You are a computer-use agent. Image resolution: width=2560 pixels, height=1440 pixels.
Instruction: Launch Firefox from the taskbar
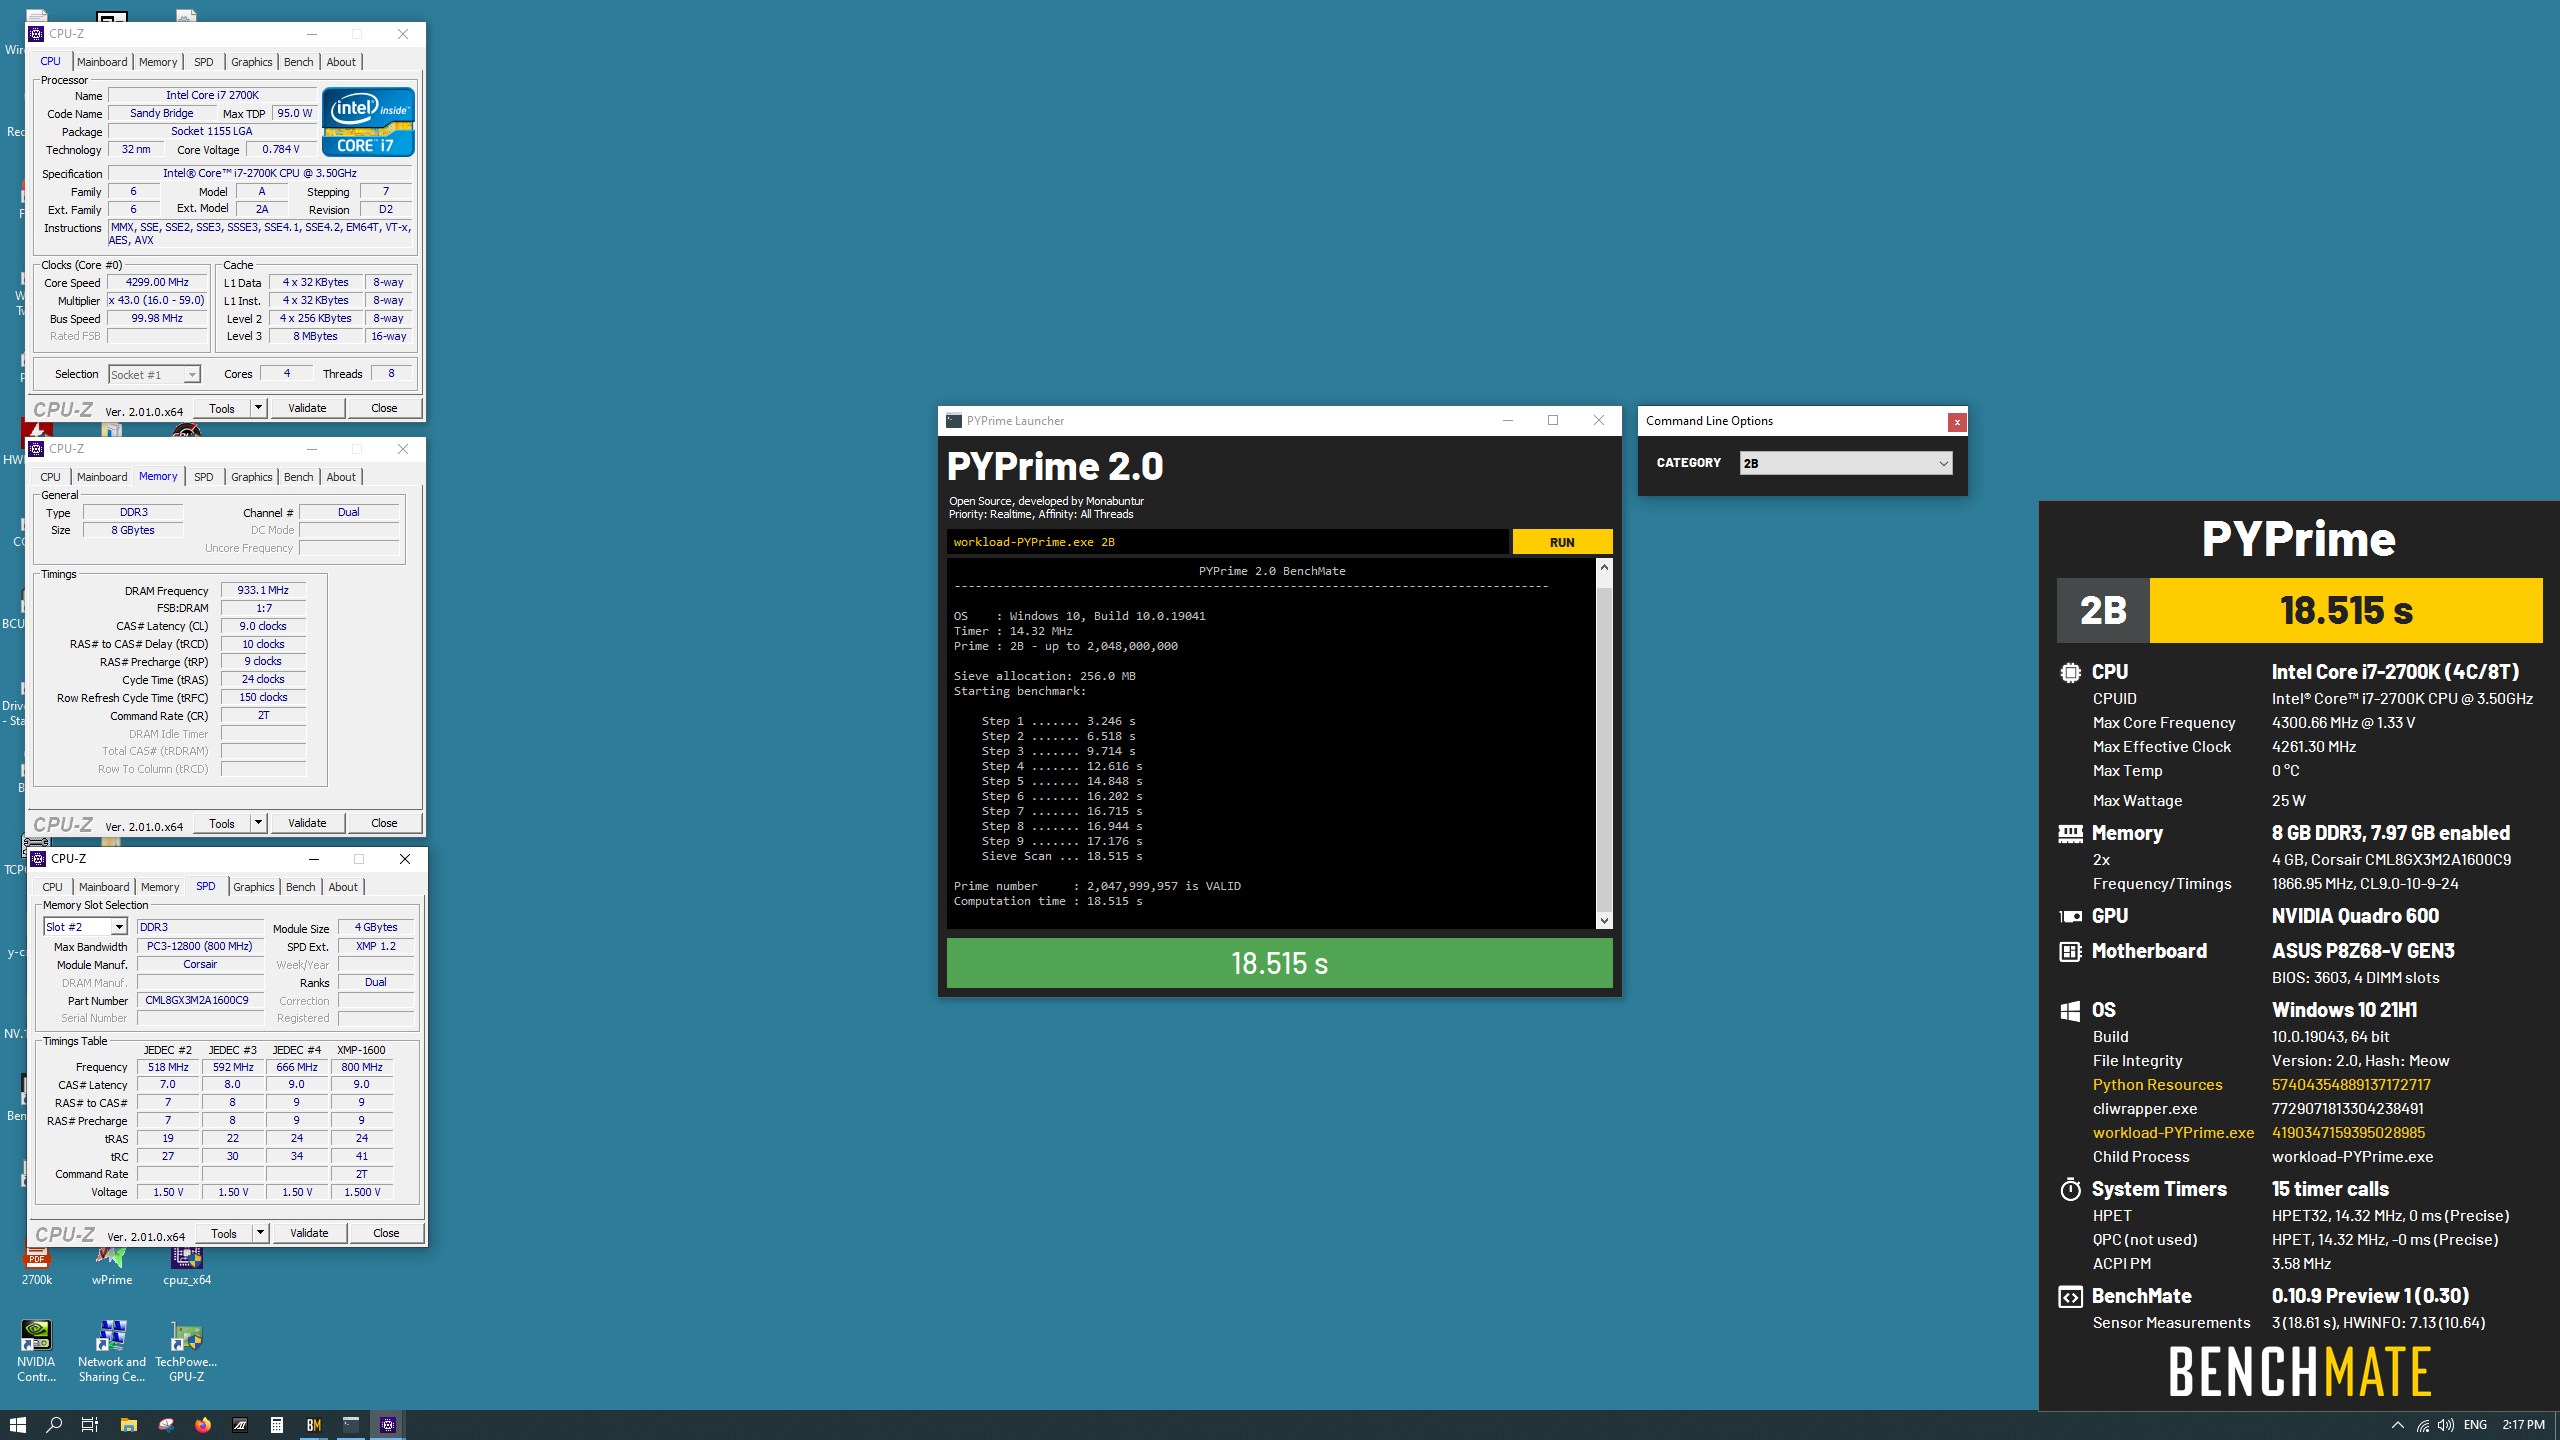(203, 1425)
